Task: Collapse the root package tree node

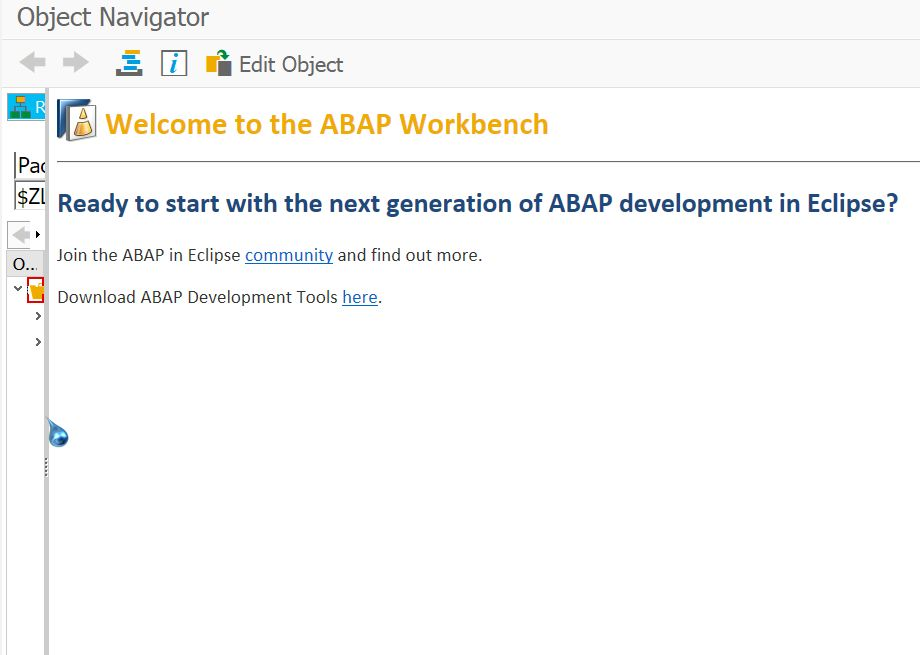Action: (18, 288)
